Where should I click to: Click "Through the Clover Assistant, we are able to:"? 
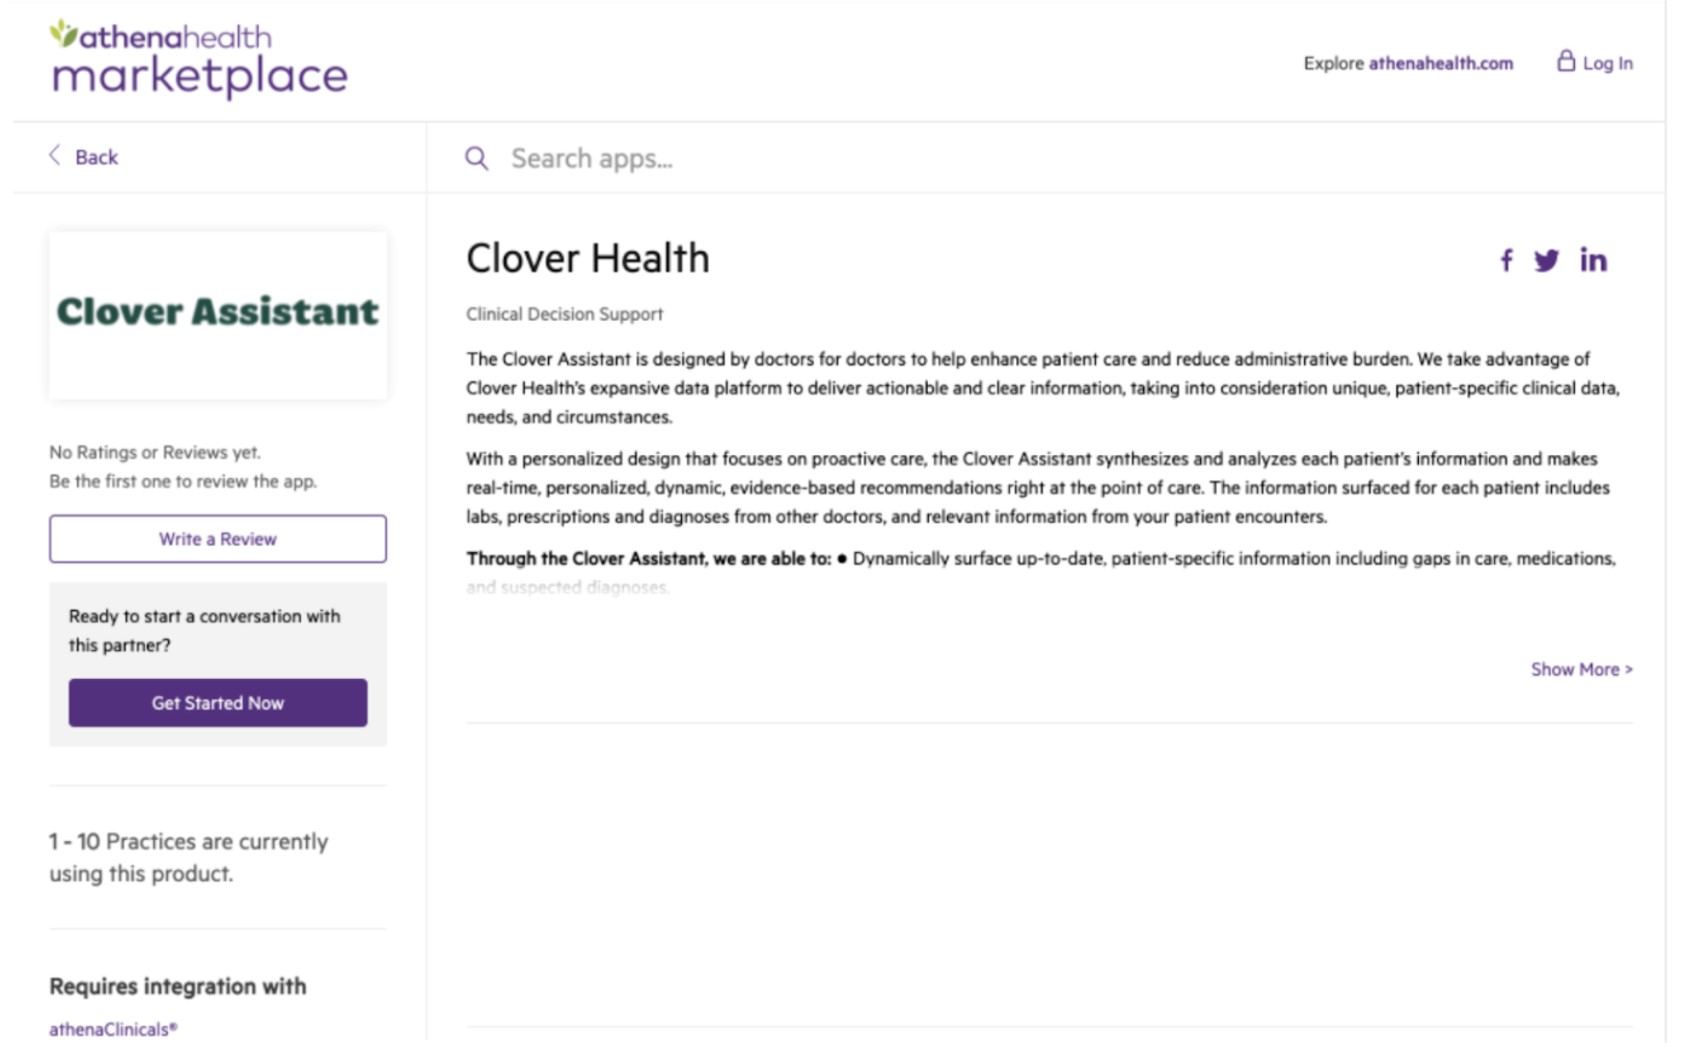click(x=649, y=558)
